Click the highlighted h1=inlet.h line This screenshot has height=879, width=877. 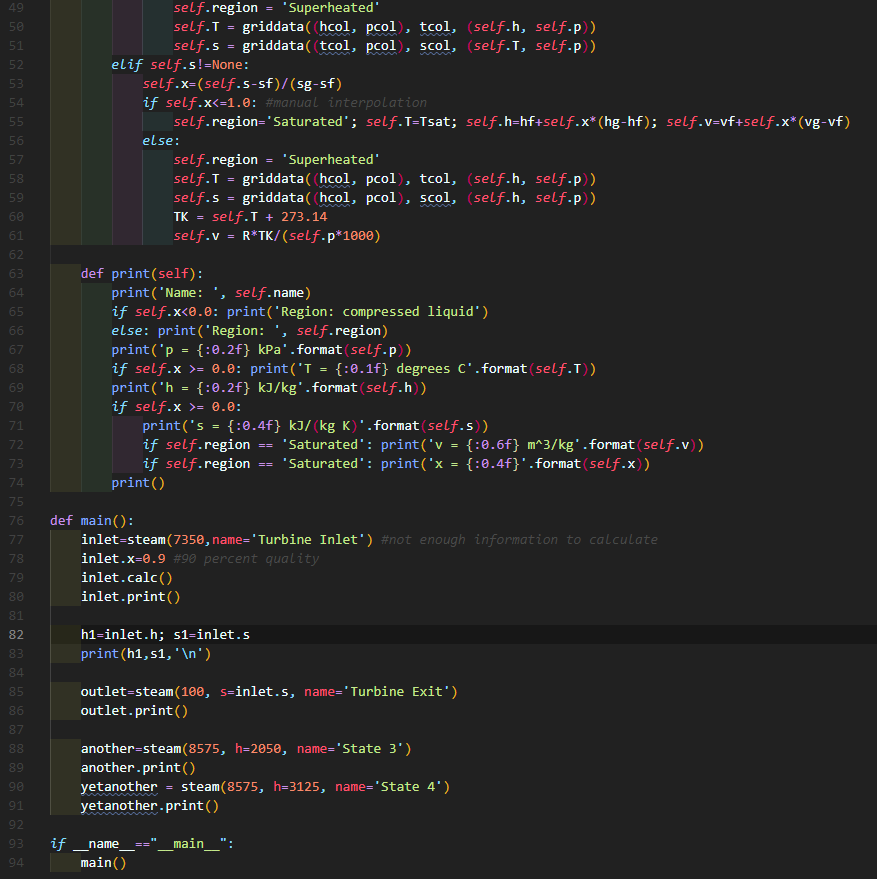[x=120, y=634]
